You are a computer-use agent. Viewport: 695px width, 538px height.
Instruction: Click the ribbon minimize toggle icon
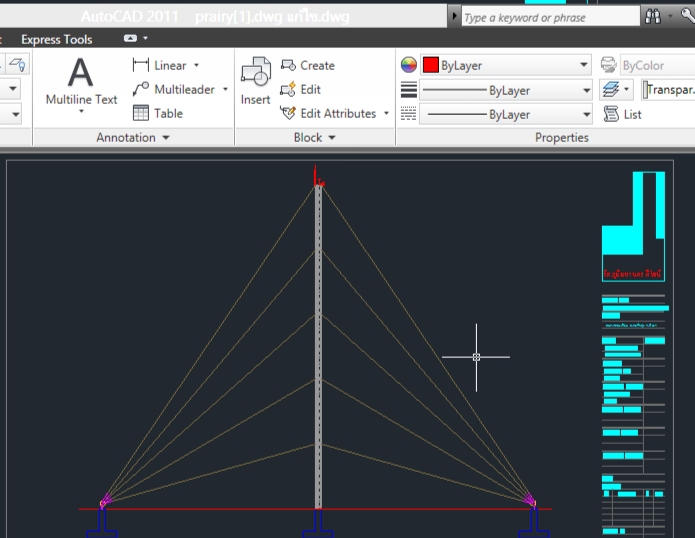[x=130, y=39]
